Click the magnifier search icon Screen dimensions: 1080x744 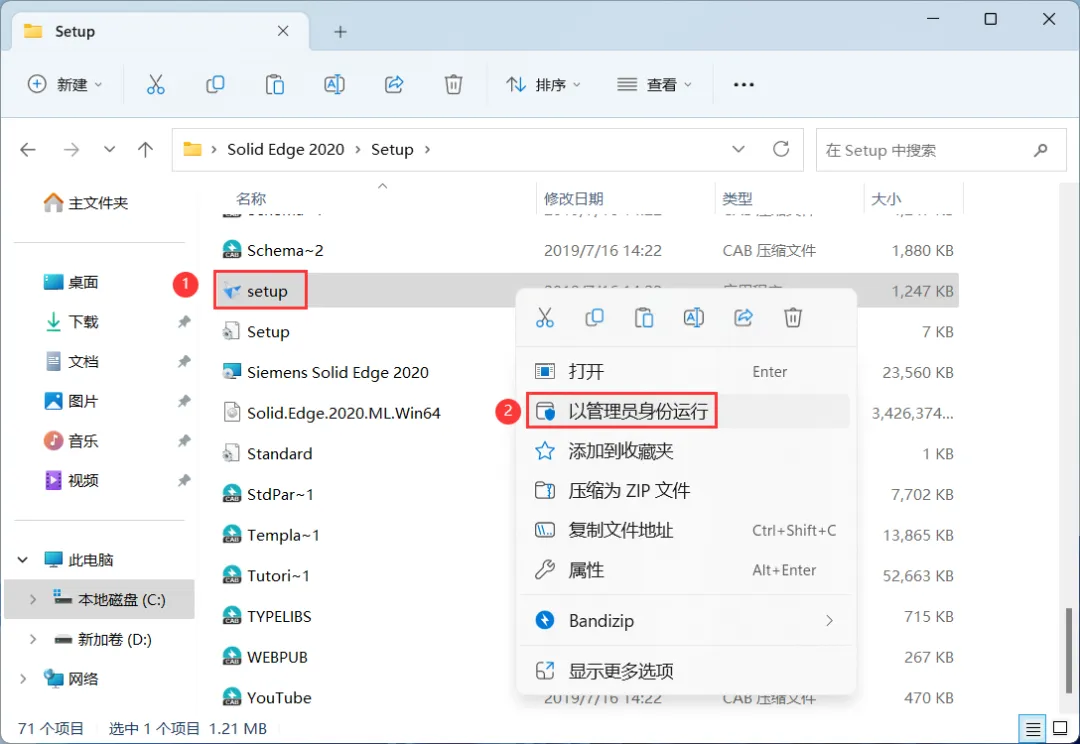[1041, 149]
